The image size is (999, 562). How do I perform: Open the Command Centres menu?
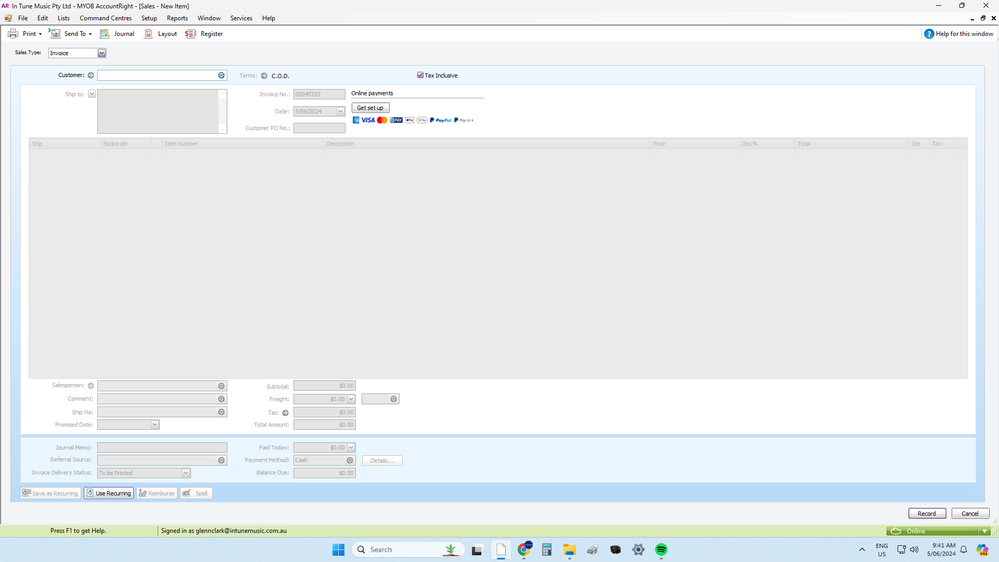105,18
